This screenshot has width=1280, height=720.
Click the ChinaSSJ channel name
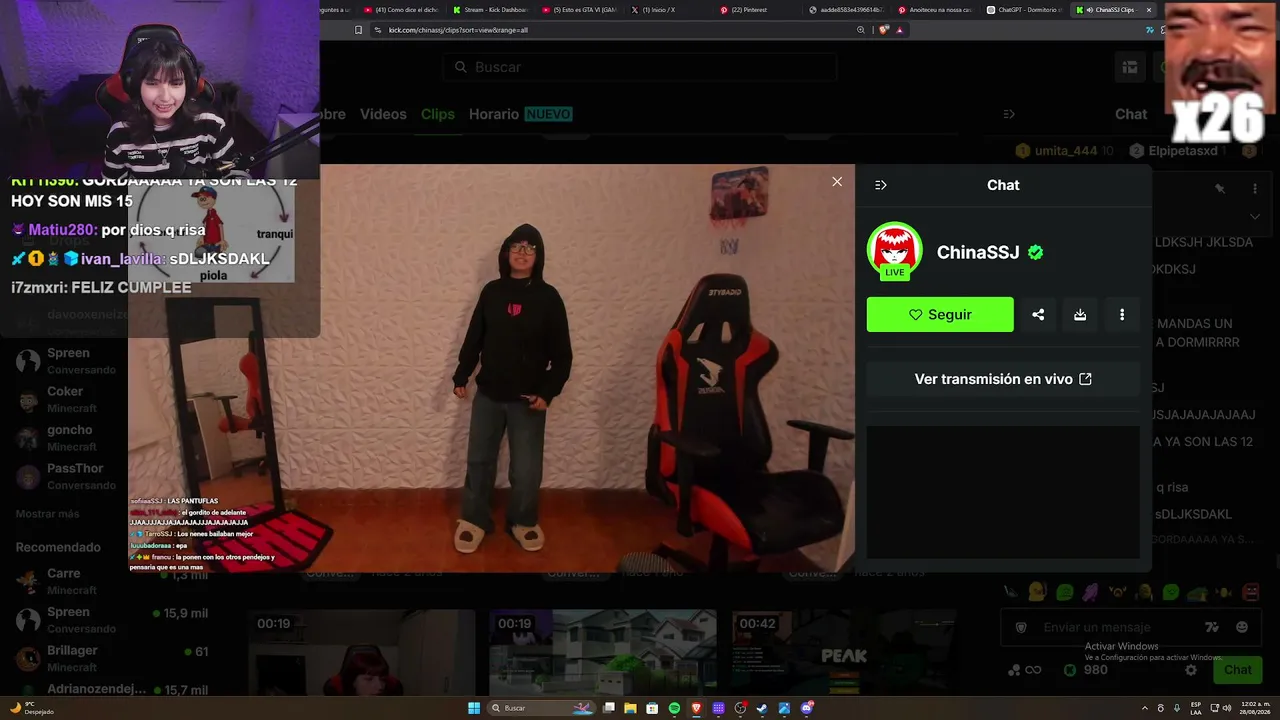pos(978,252)
